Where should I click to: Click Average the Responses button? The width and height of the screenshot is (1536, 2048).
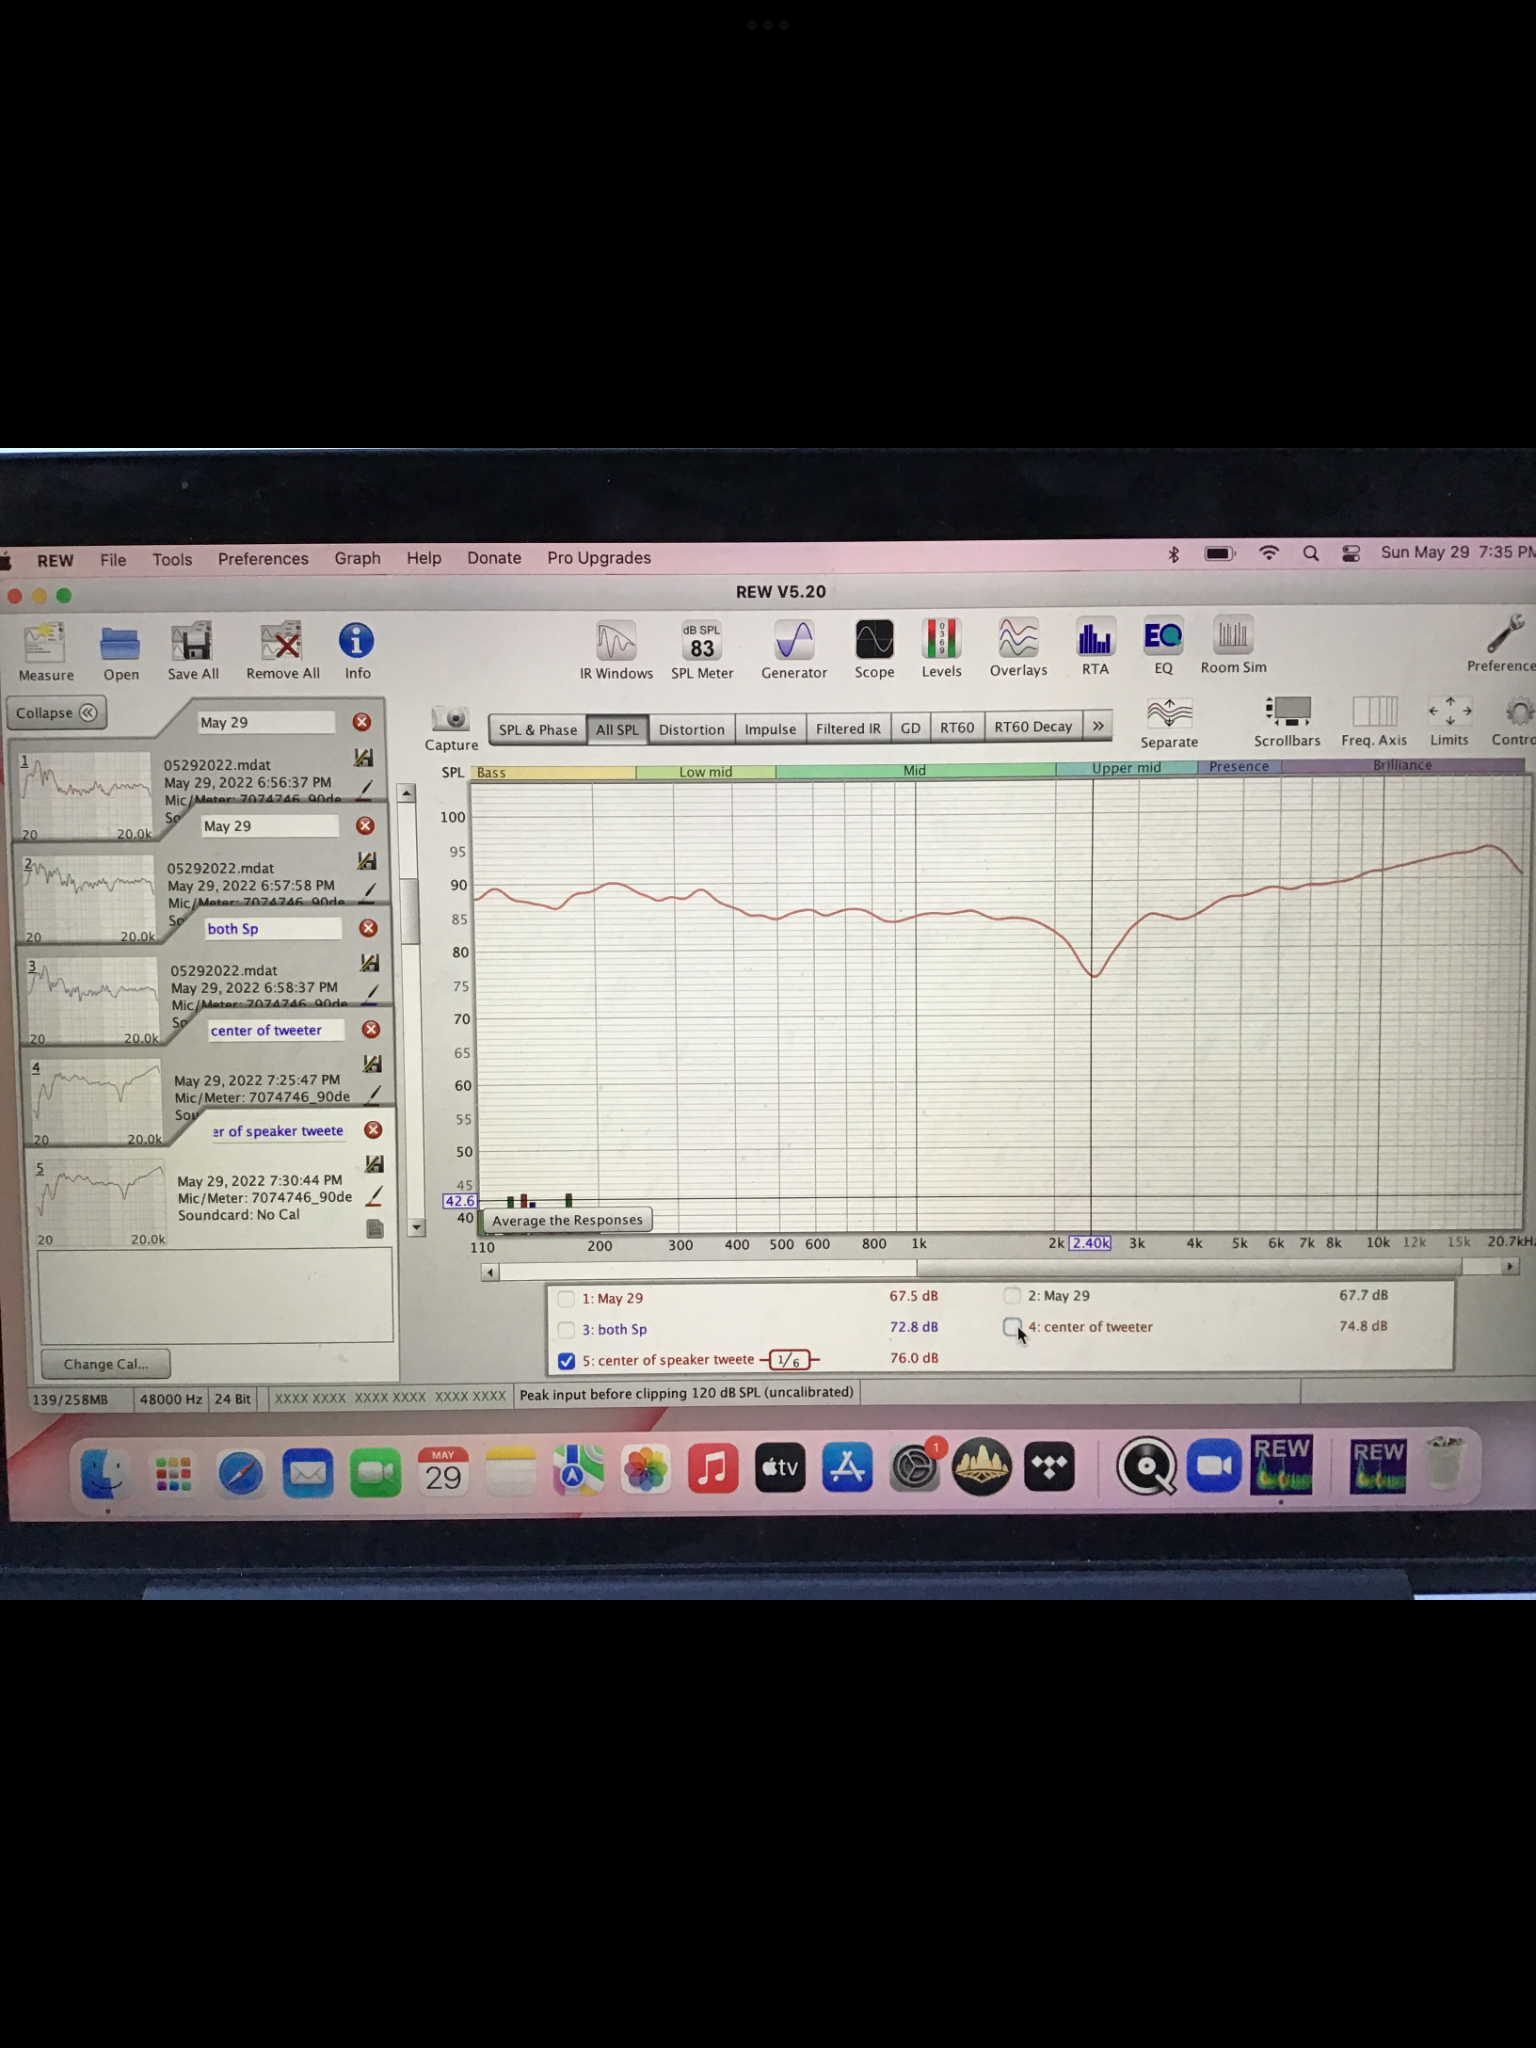(567, 1220)
